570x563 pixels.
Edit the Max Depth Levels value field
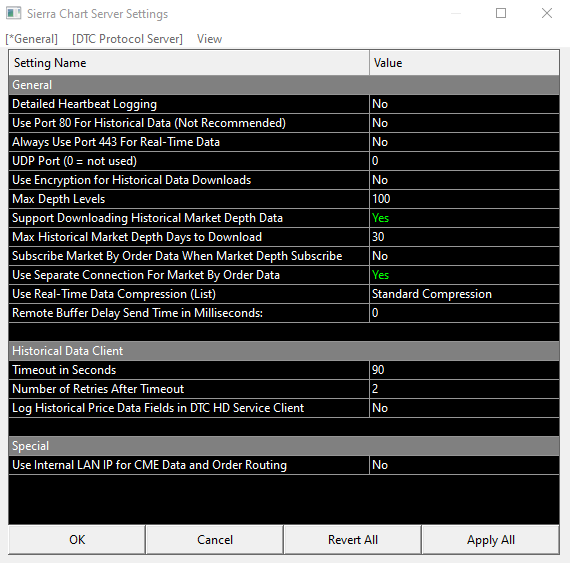tap(464, 199)
